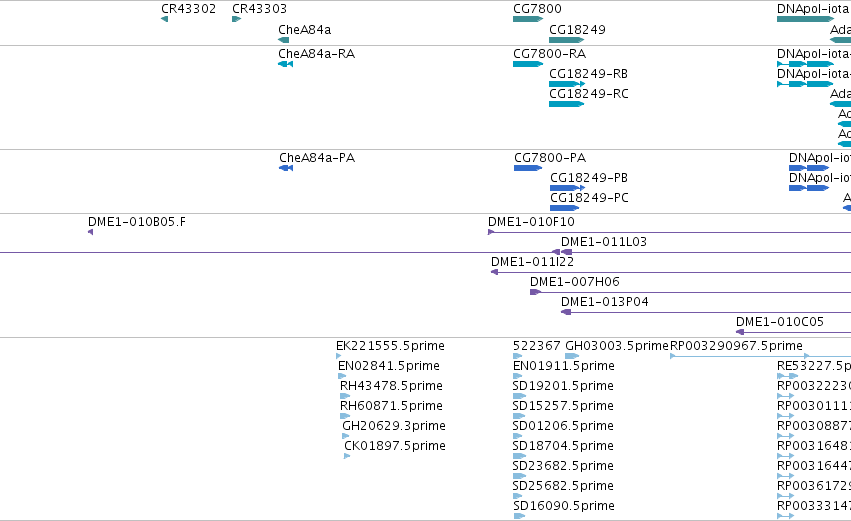This screenshot has height=521, width=851.
Task: Select the GH20629.3prime EST arrow
Action: pos(346,436)
